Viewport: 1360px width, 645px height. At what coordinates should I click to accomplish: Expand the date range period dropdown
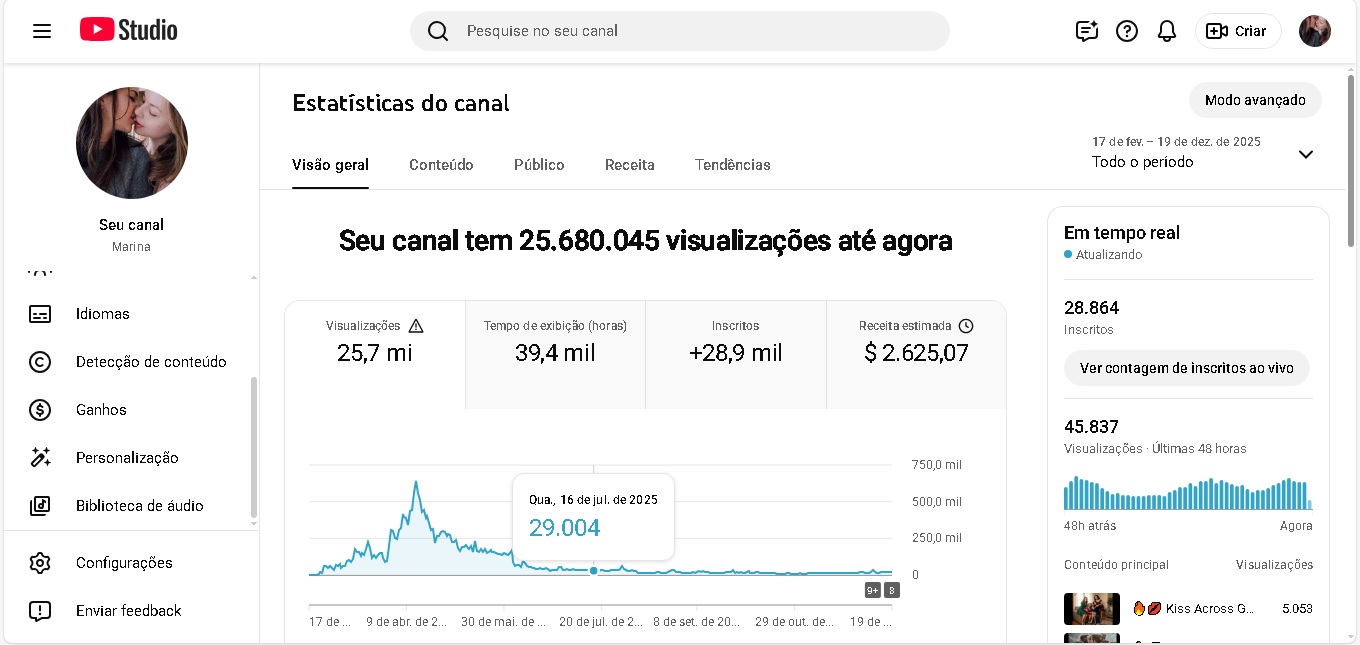(1305, 154)
